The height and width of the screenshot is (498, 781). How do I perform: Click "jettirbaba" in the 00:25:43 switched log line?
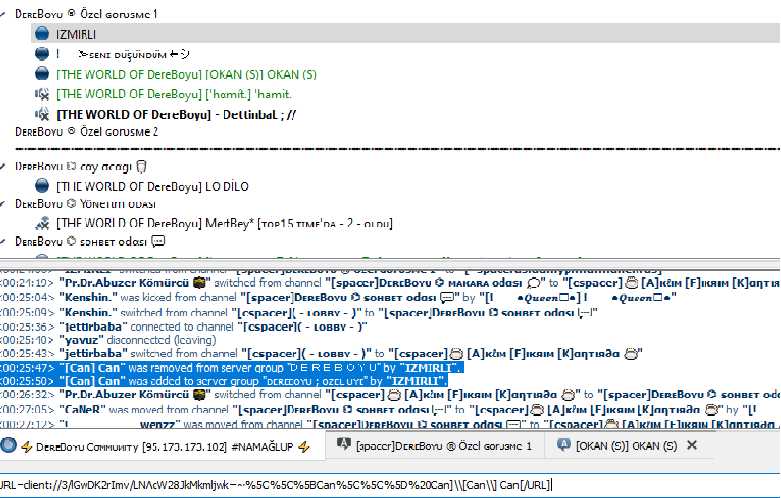click(94, 354)
